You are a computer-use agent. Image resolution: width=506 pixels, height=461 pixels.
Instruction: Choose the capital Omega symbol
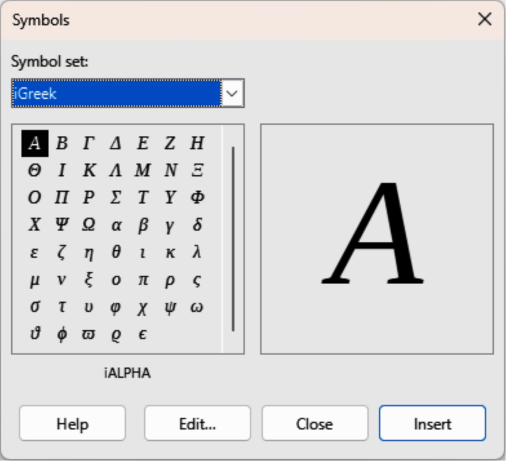coord(89,225)
